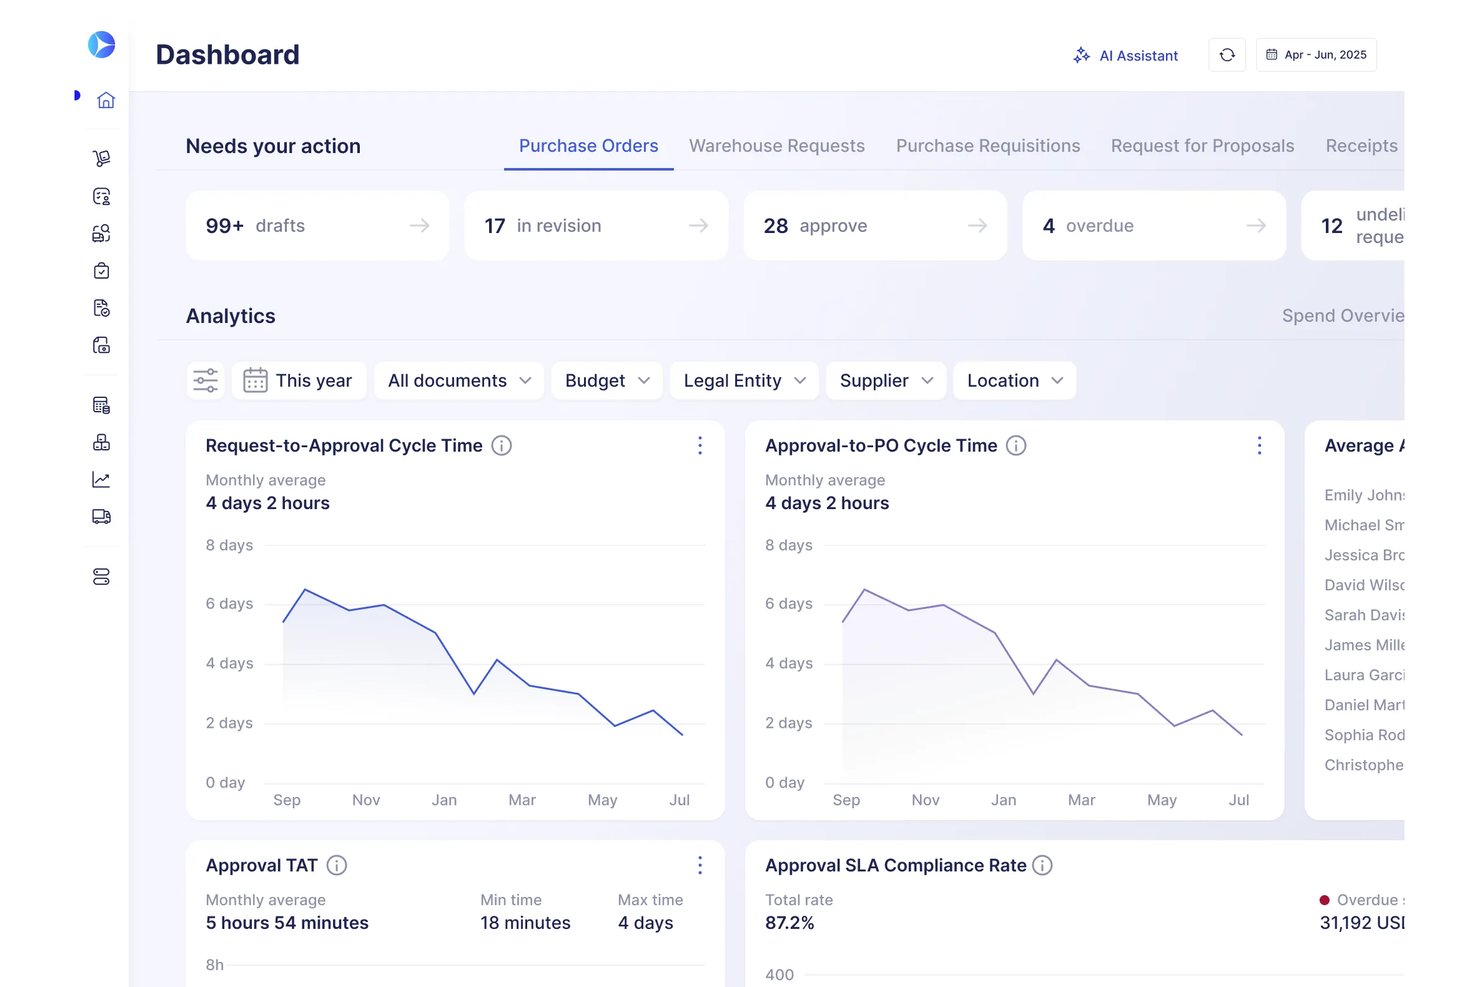
Task: Click info icon next to Approval SLA Compliance Rate
Action: 1042,866
